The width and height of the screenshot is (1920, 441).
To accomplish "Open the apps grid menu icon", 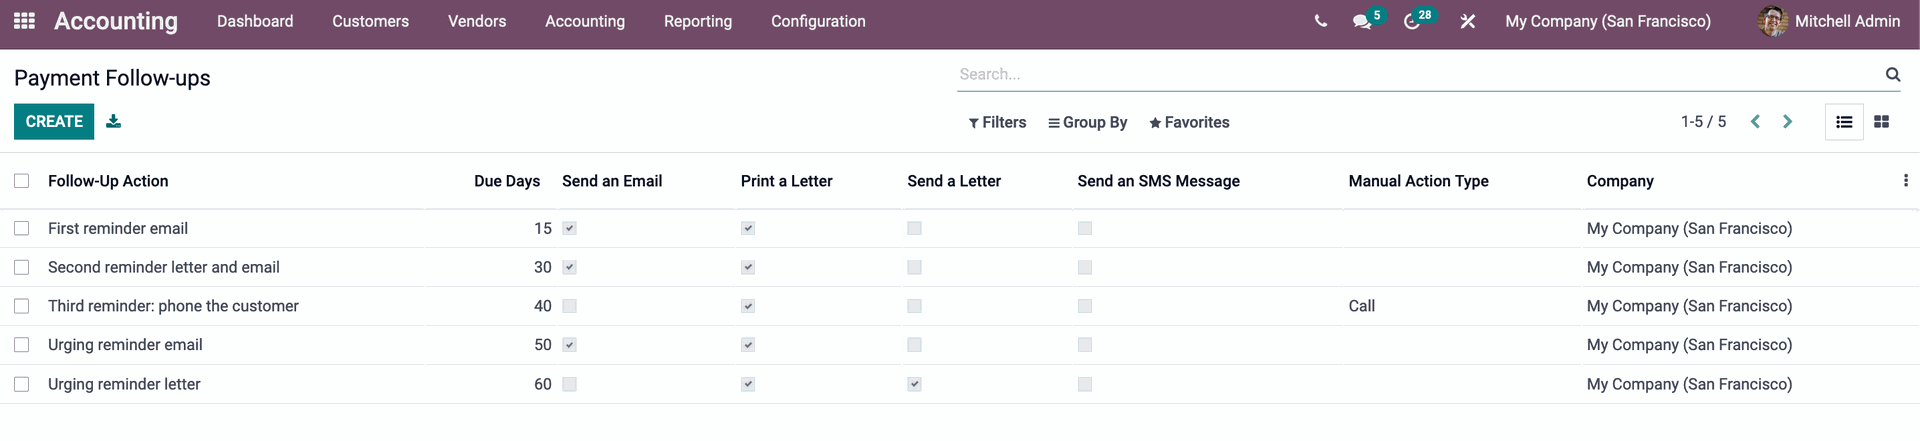I will point(25,21).
